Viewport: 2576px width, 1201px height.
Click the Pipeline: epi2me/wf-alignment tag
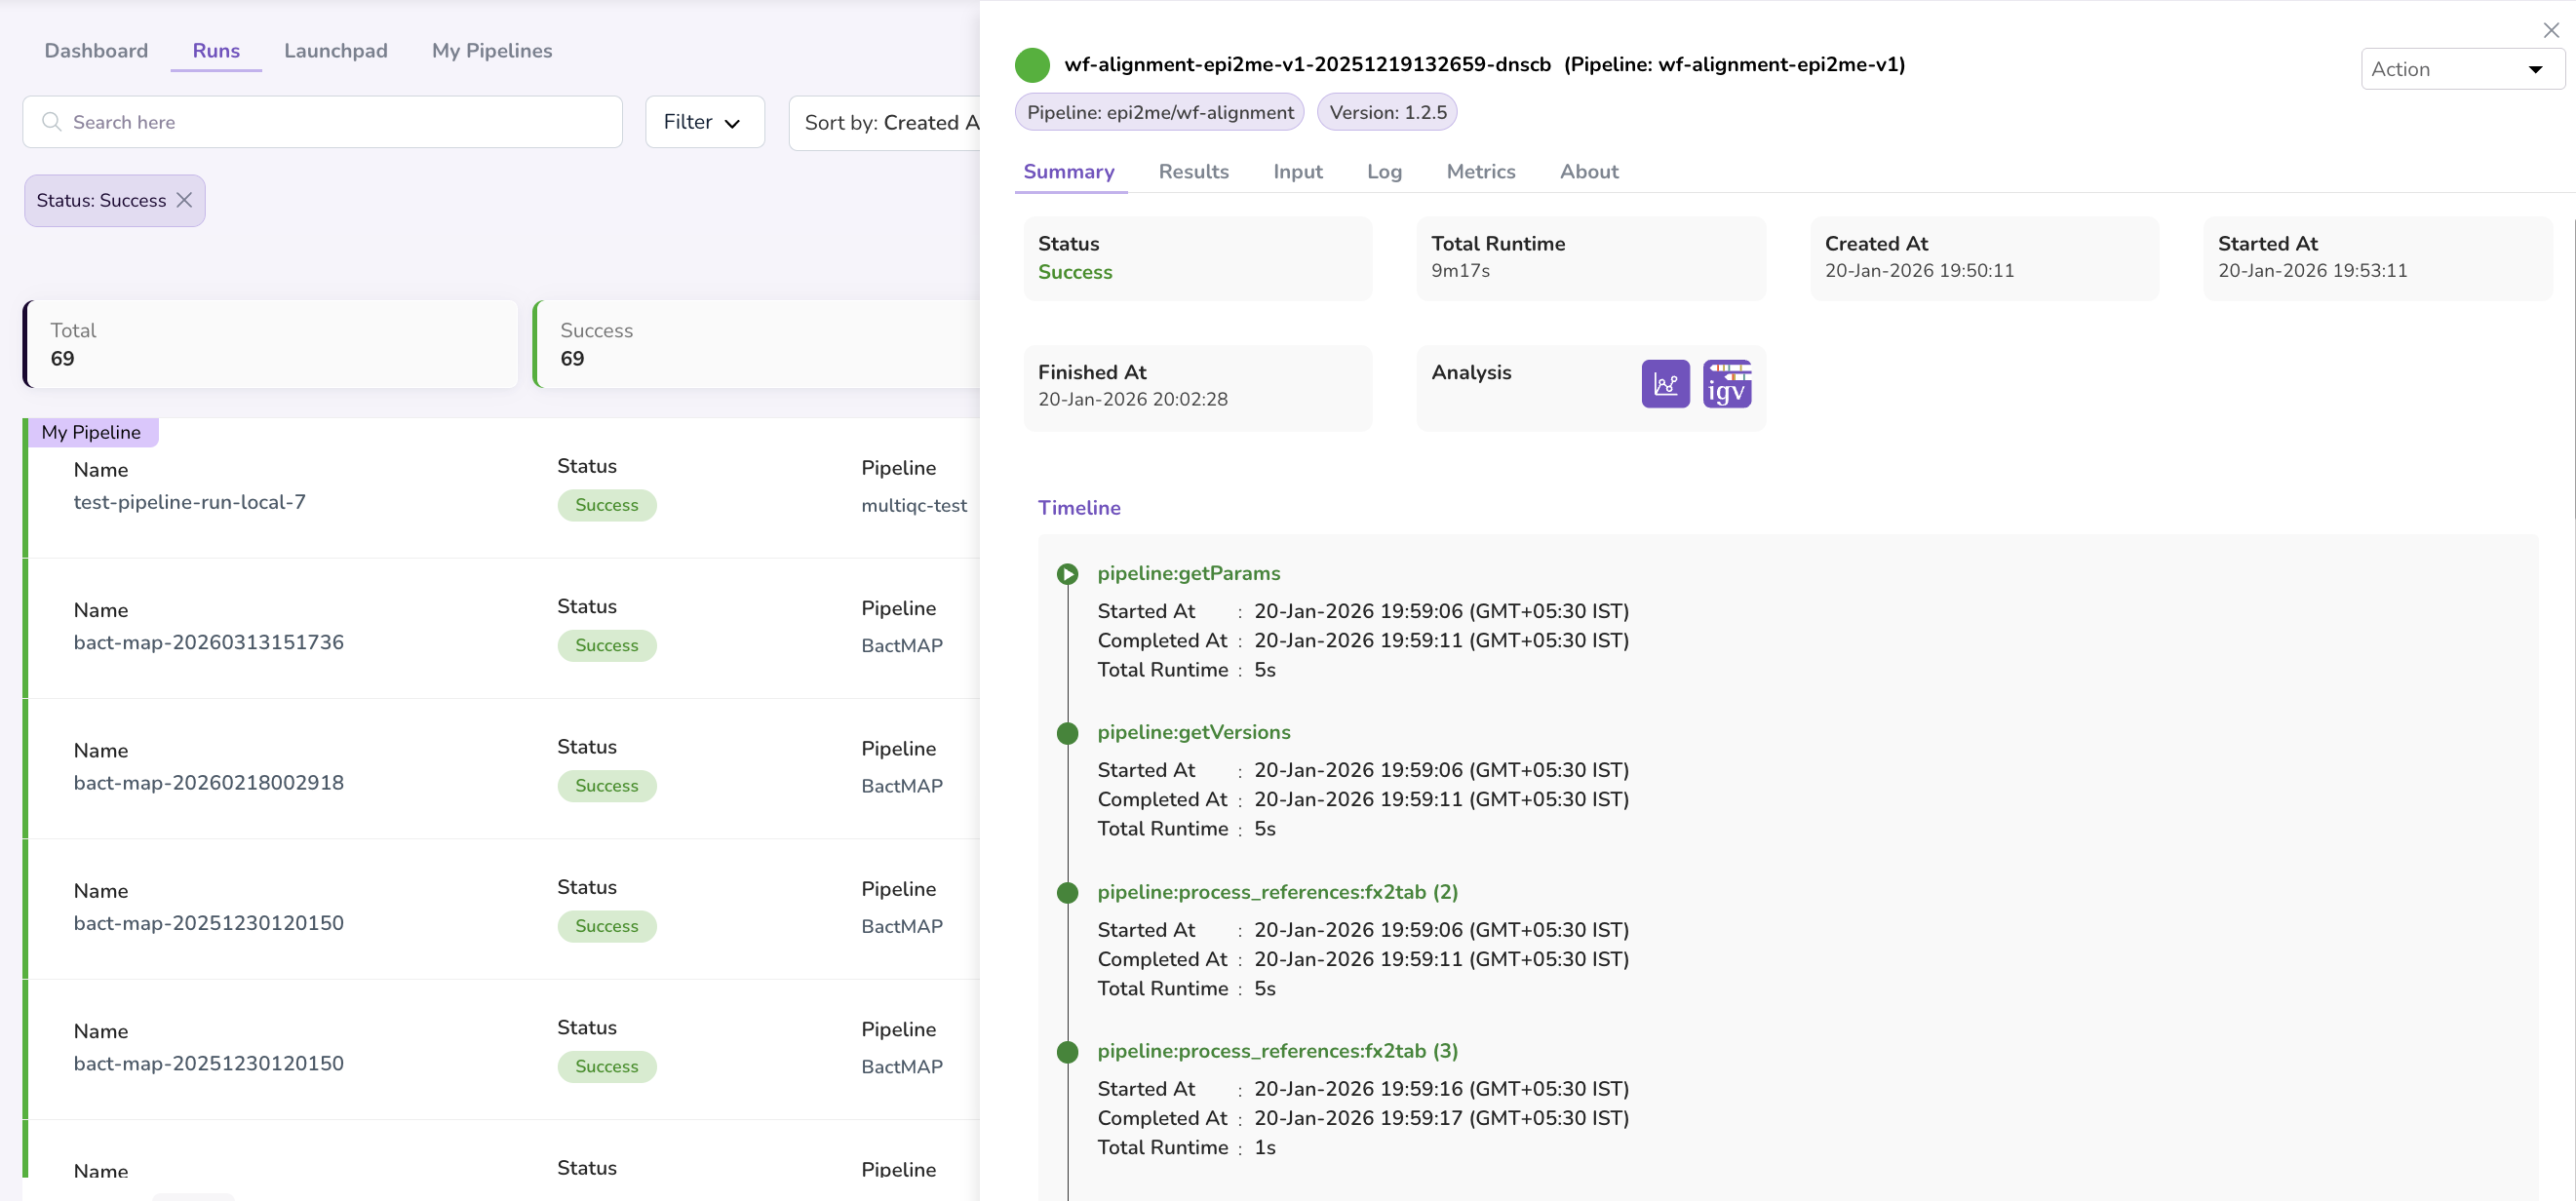point(1160,112)
